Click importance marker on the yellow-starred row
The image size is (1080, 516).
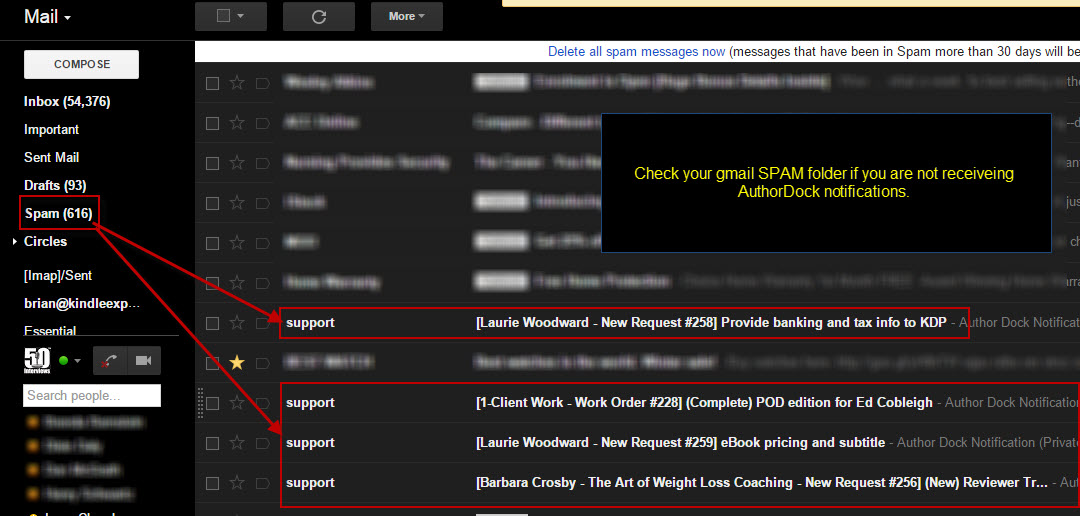(x=262, y=362)
